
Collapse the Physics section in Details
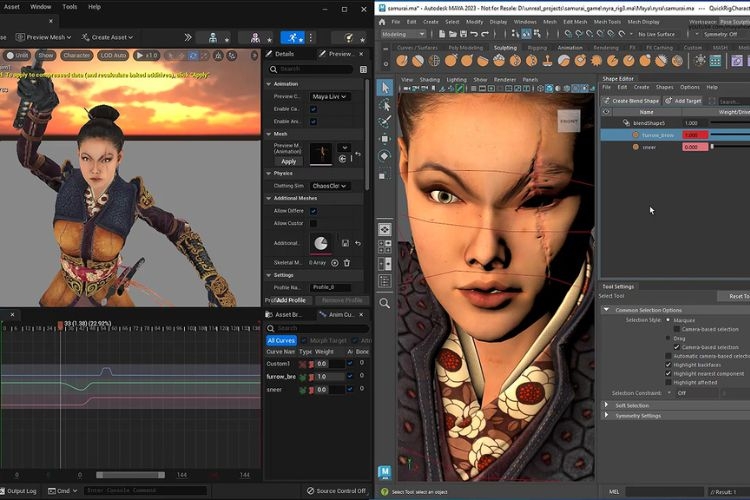tap(269, 173)
